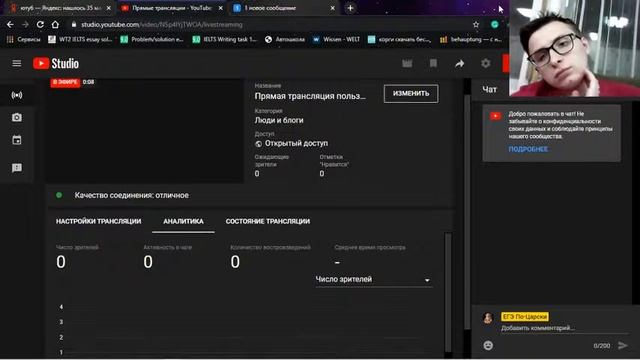Click the YouTube icon in chat welcome message
Screen dimensions: 640x360
click(x=496, y=116)
